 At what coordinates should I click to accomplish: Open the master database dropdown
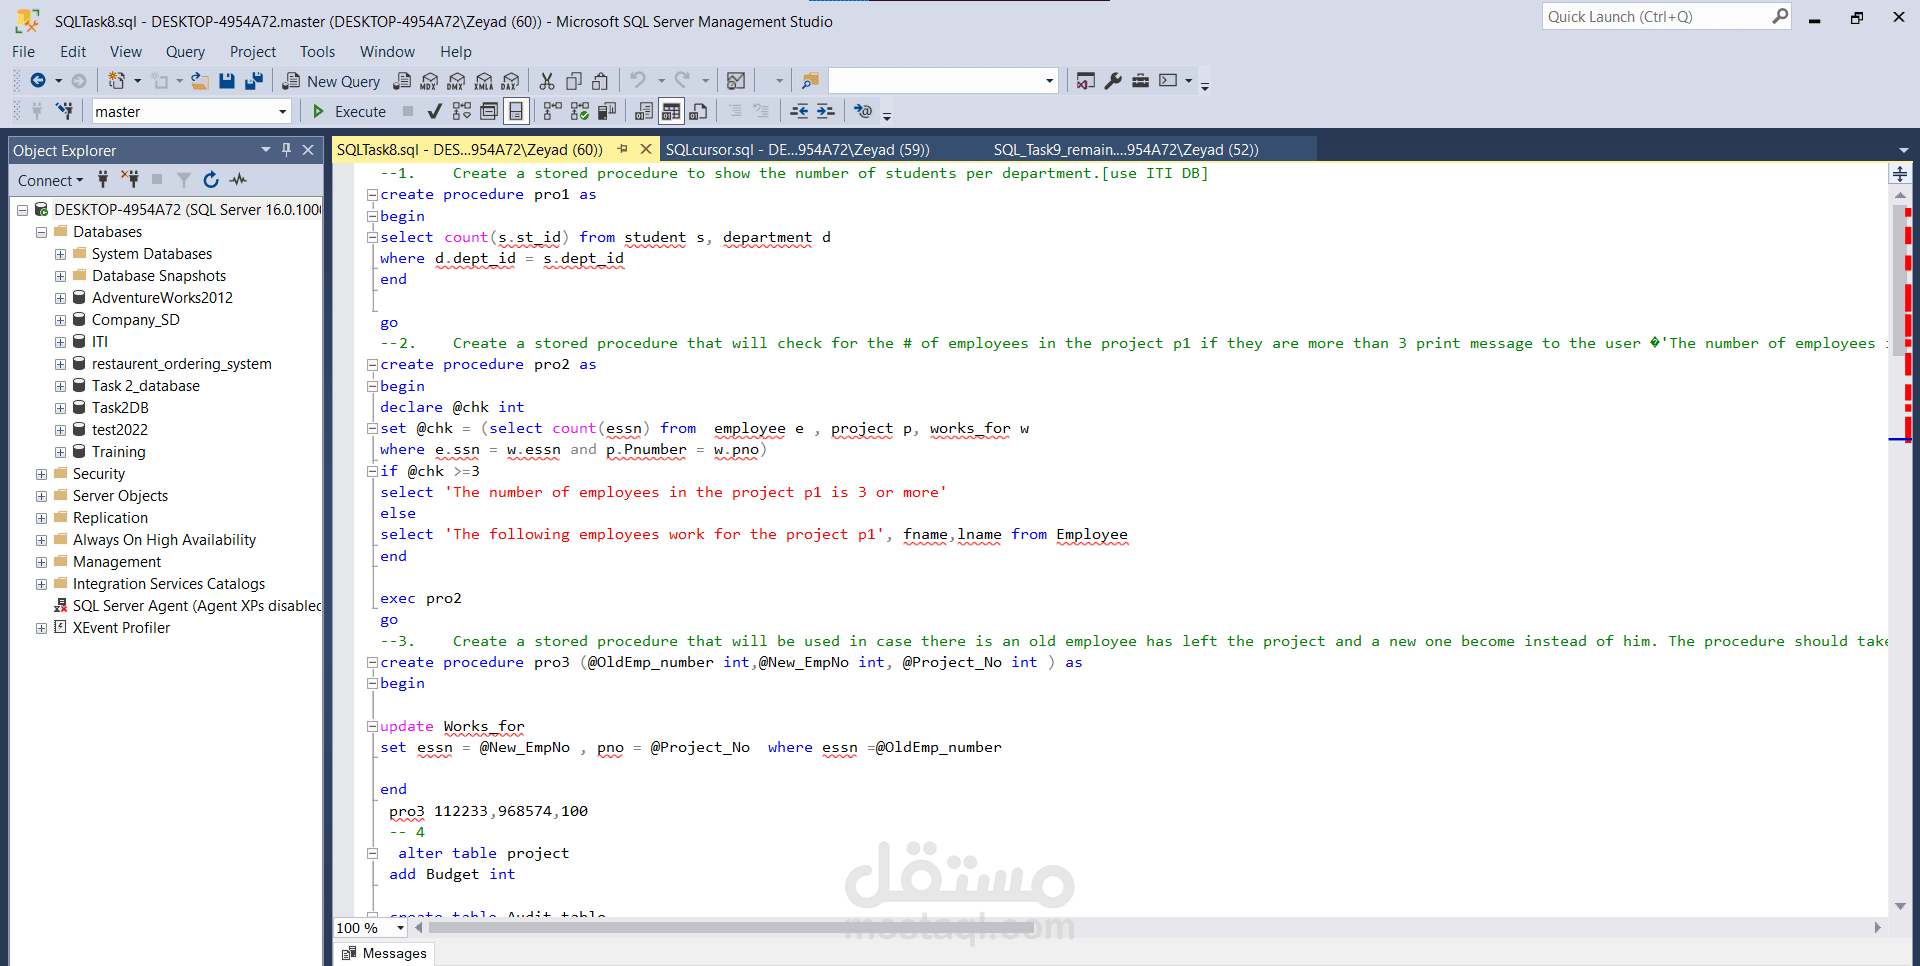(x=281, y=111)
